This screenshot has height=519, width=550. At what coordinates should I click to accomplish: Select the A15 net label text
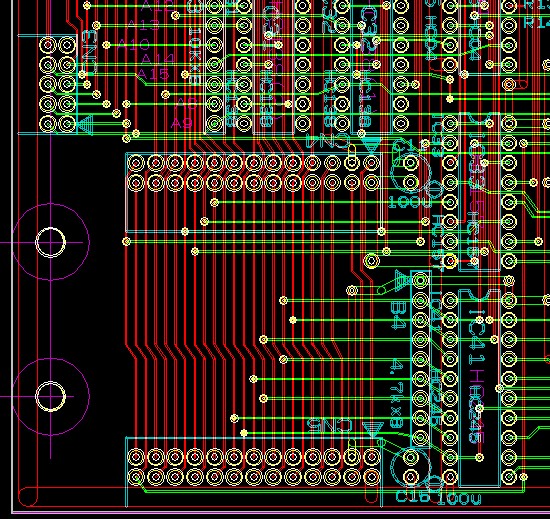click(x=153, y=74)
